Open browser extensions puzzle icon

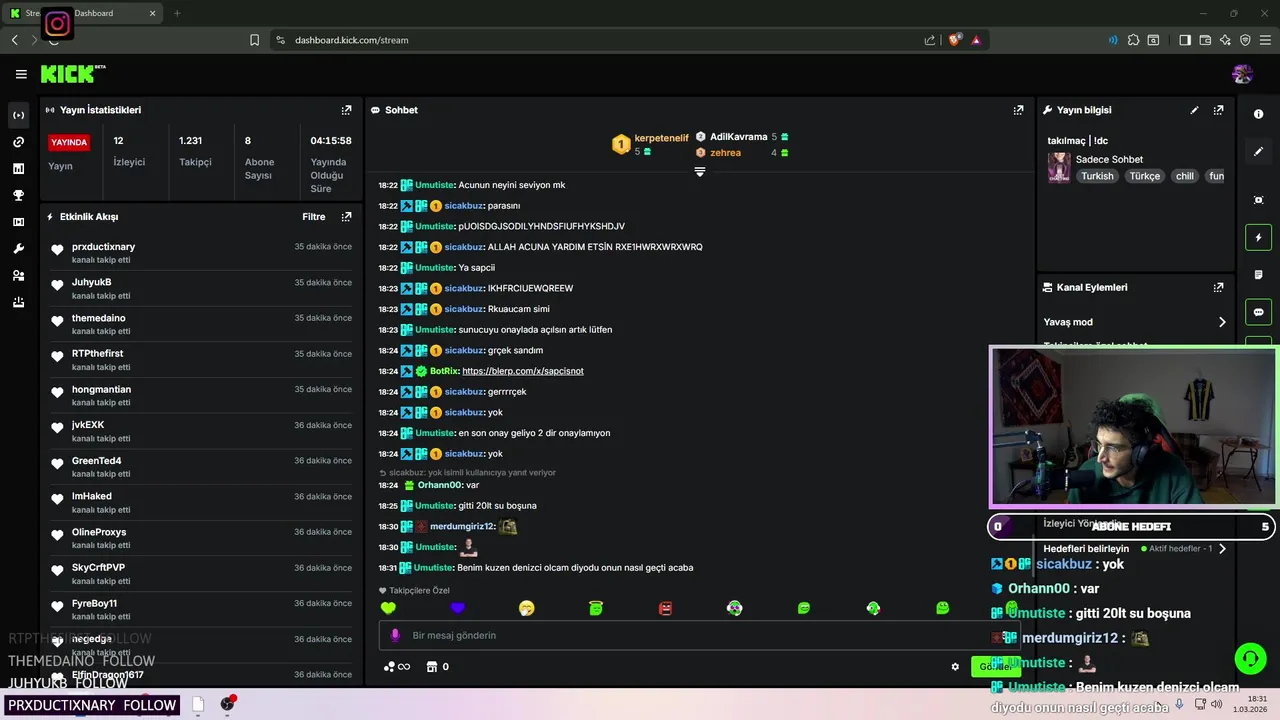click(x=1133, y=40)
